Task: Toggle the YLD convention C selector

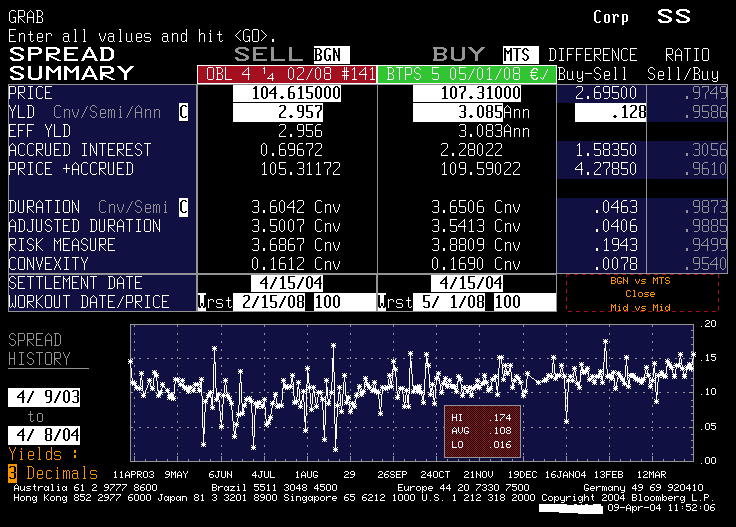Action: coord(183,112)
